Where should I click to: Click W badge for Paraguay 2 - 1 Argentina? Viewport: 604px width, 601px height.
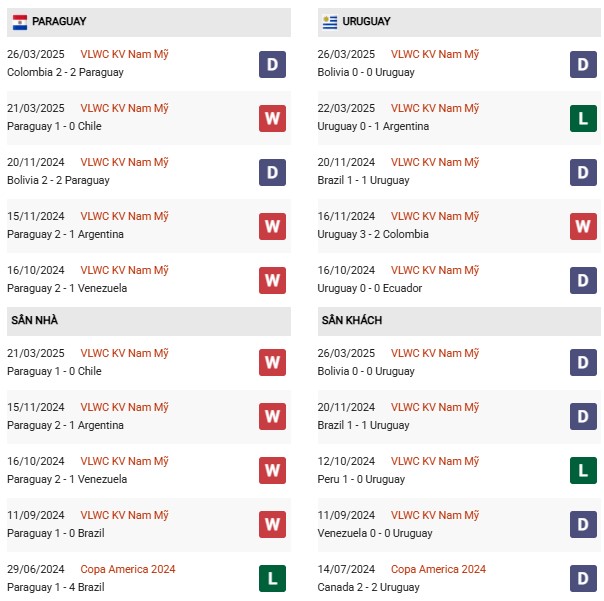(272, 226)
